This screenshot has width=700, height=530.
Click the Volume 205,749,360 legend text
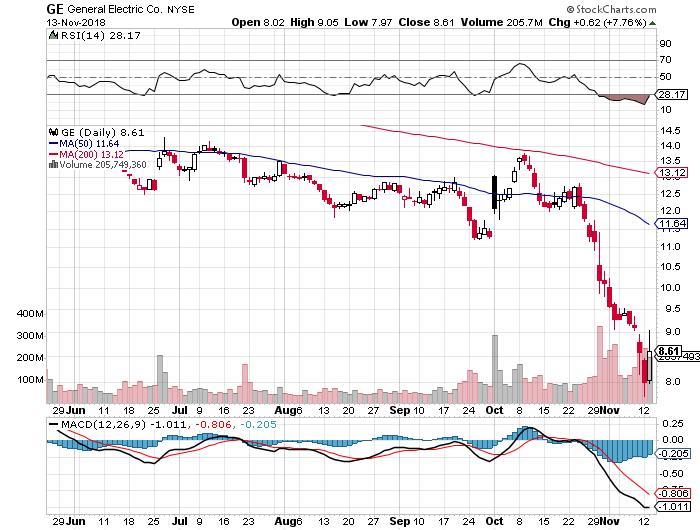(x=103, y=164)
